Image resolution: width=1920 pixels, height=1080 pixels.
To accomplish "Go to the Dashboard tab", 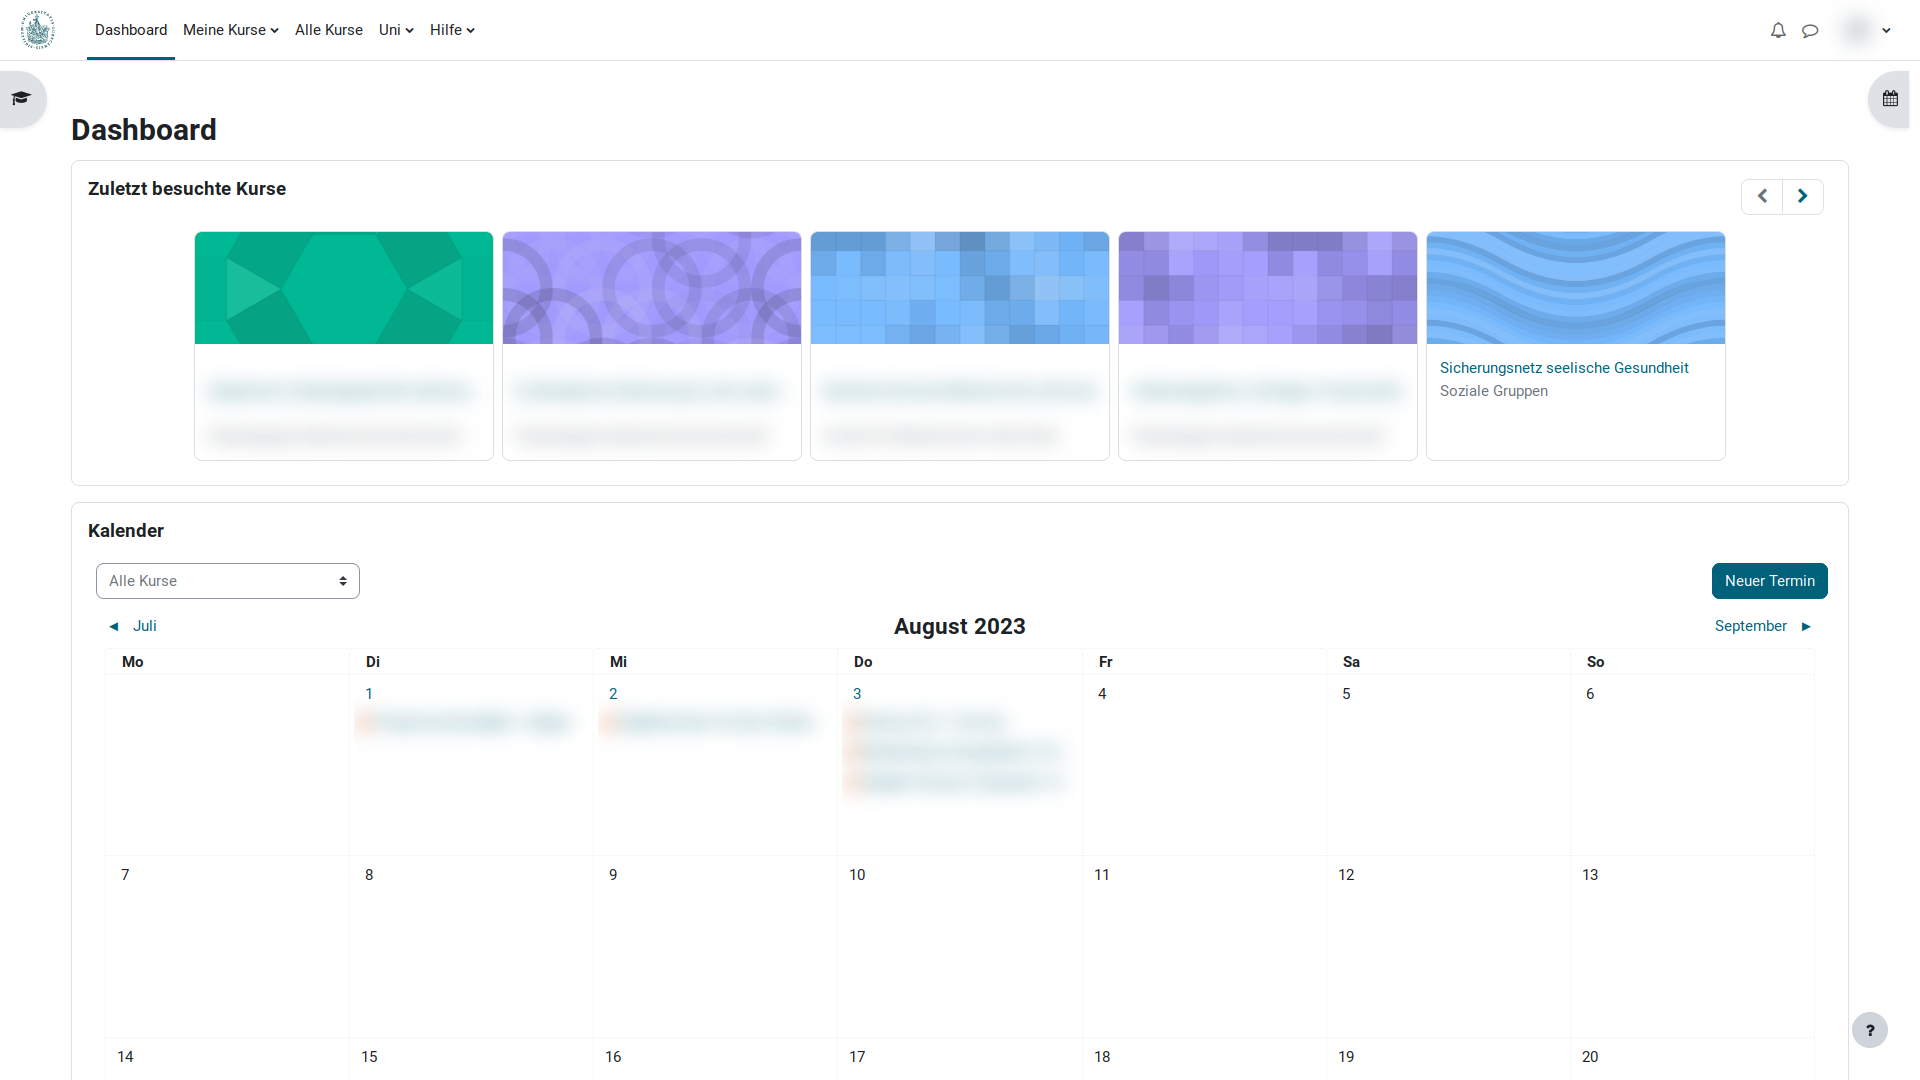I will [131, 30].
